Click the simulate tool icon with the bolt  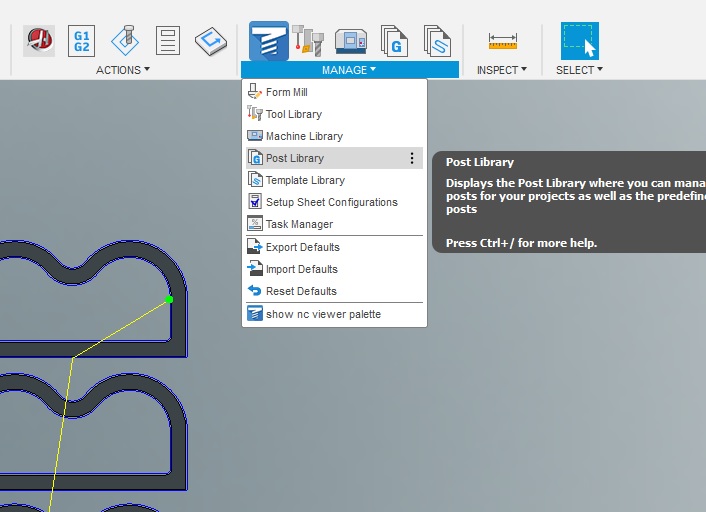(125, 41)
